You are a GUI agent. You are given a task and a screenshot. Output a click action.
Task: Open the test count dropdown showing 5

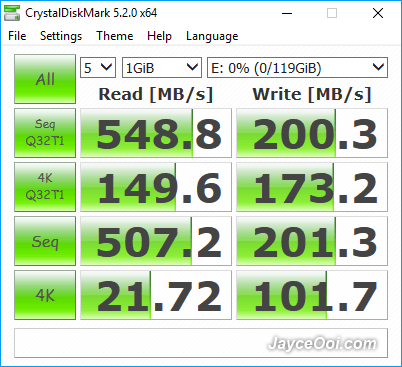click(x=98, y=68)
